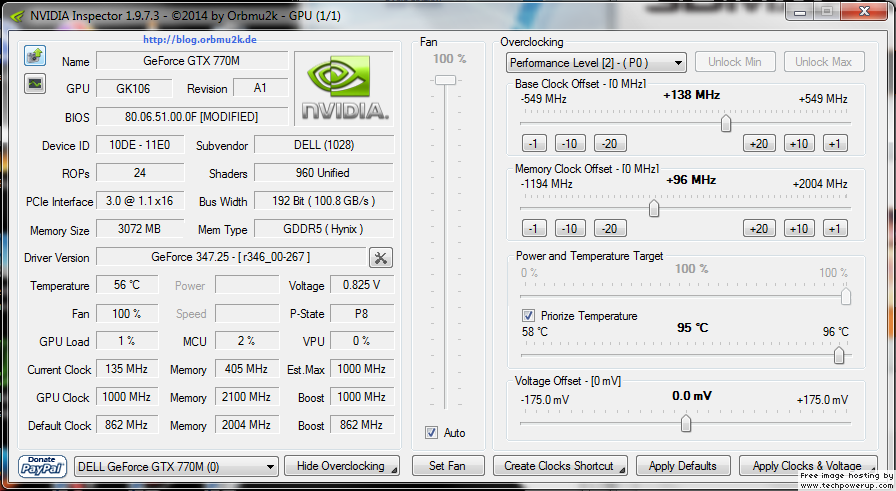Click the Unlock Min button
Screen dimensions: 896x491
click(735, 62)
